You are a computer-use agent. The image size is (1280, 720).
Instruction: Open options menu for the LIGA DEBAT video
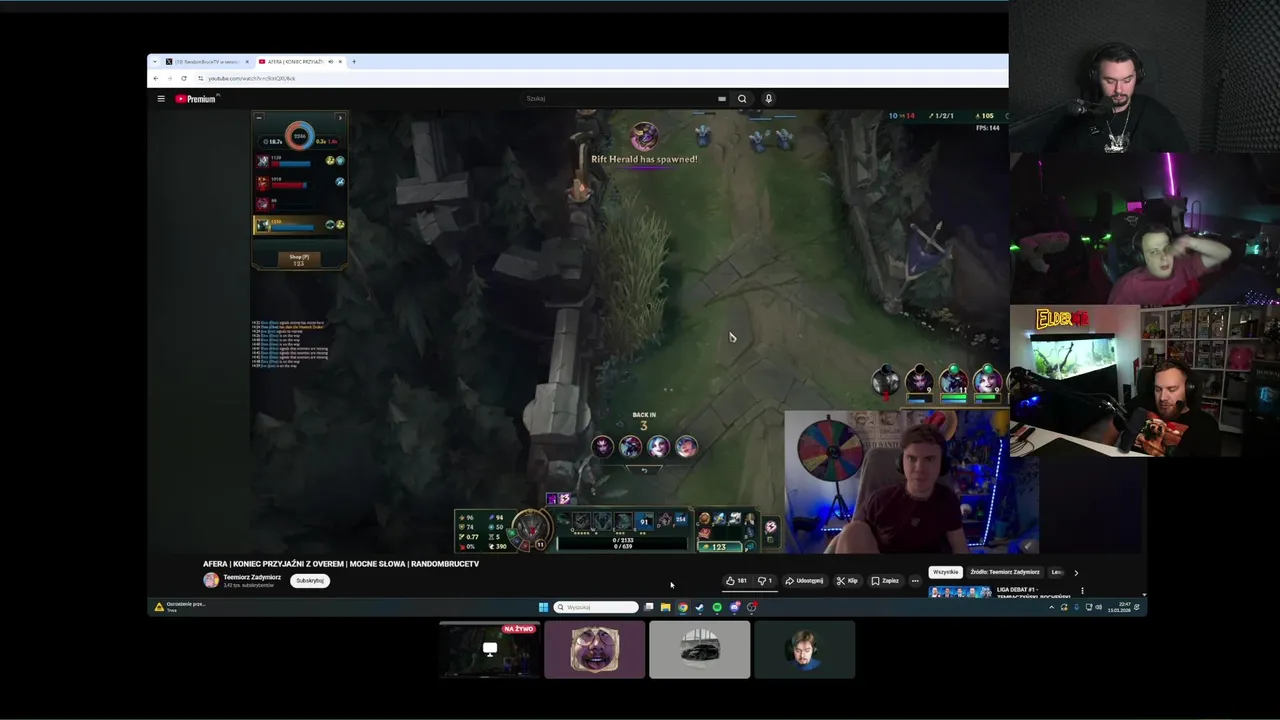(x=1081, y=591)
